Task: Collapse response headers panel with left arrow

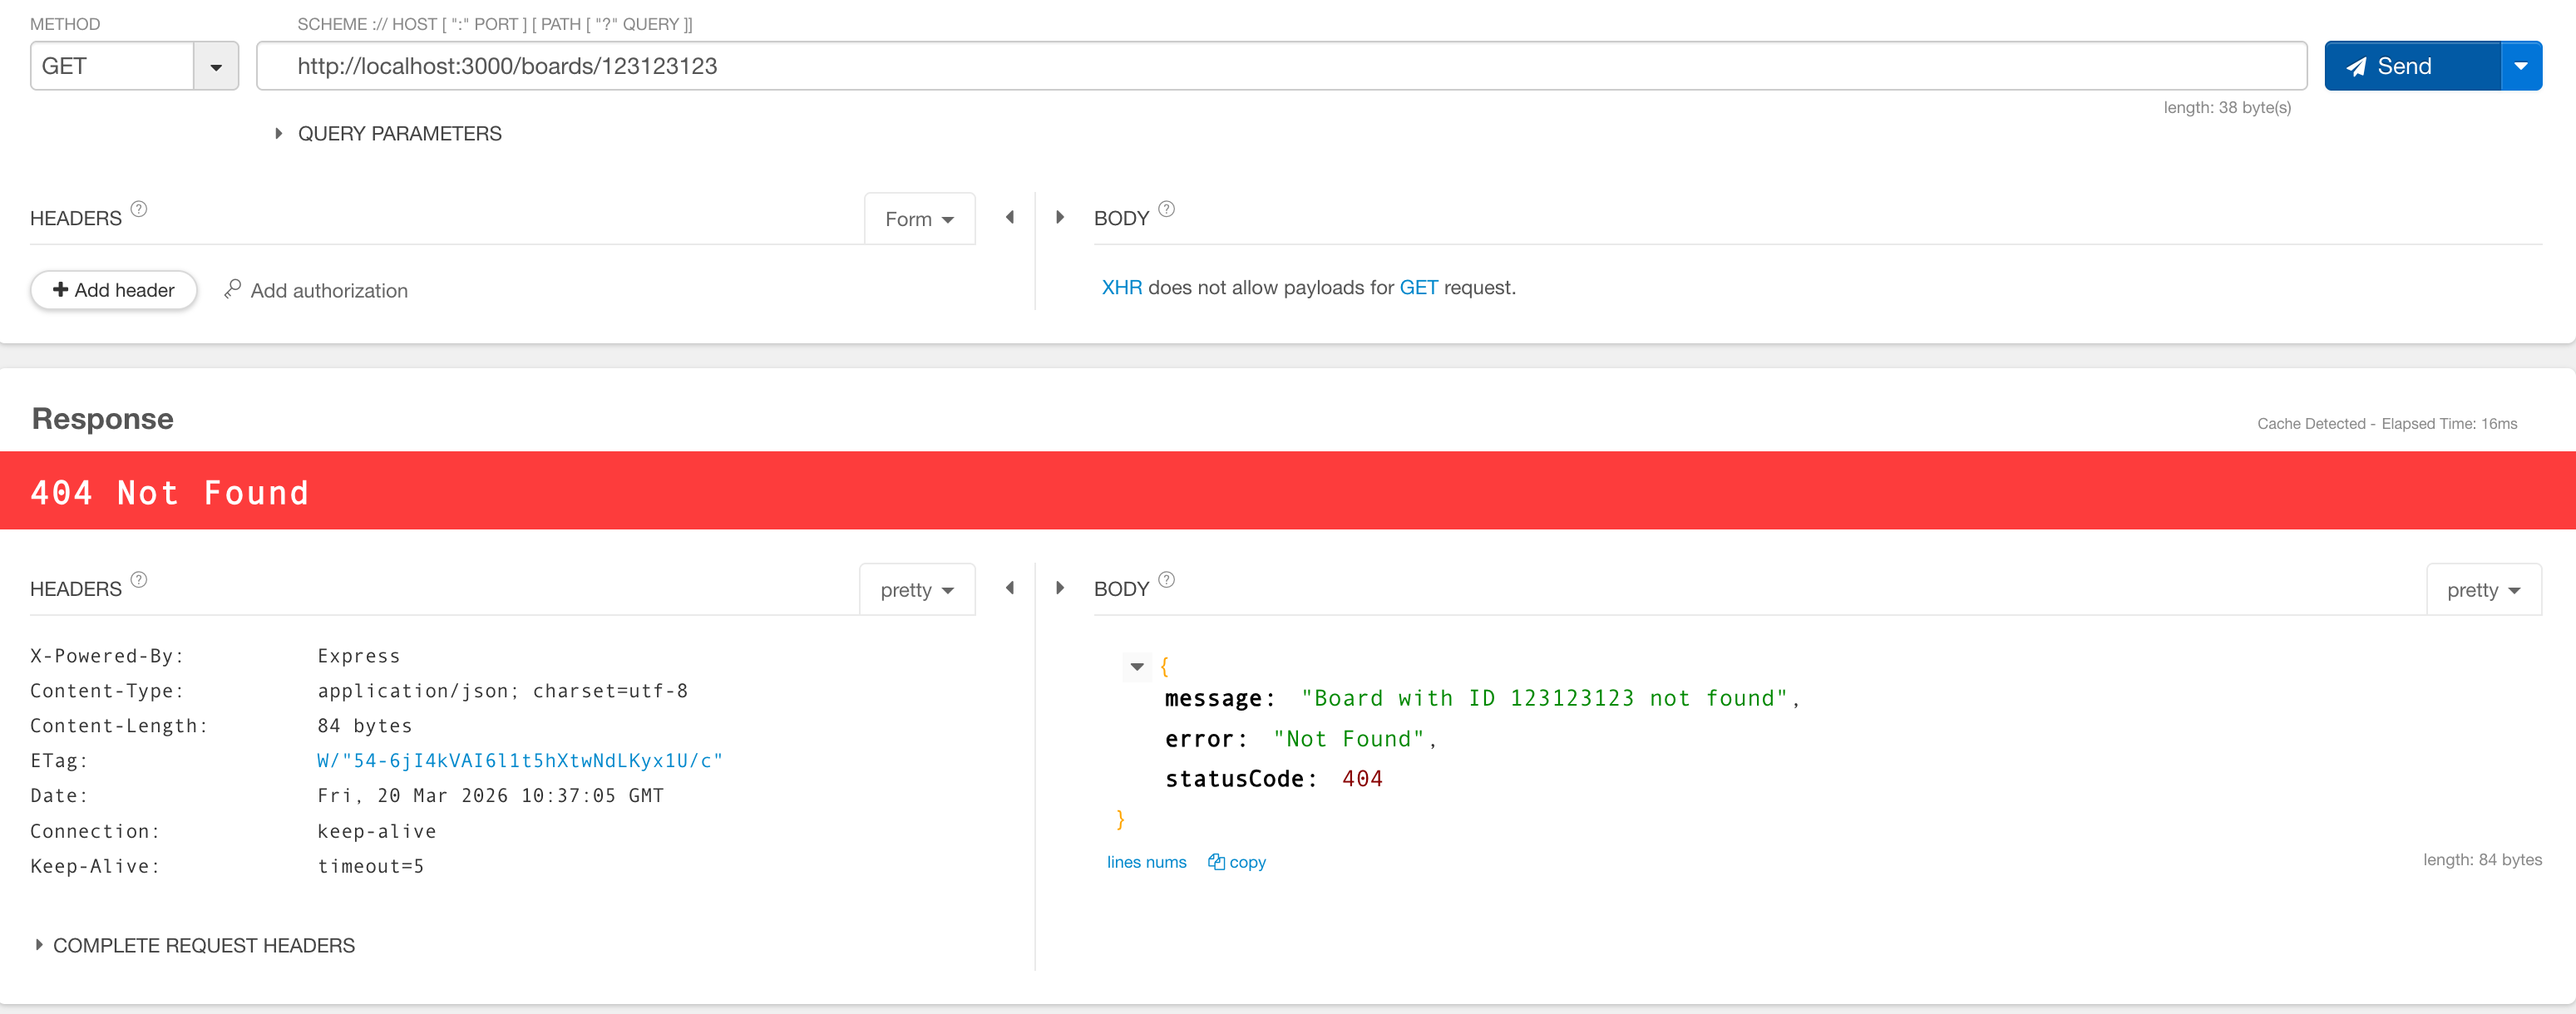Action: click(1010, 588)
